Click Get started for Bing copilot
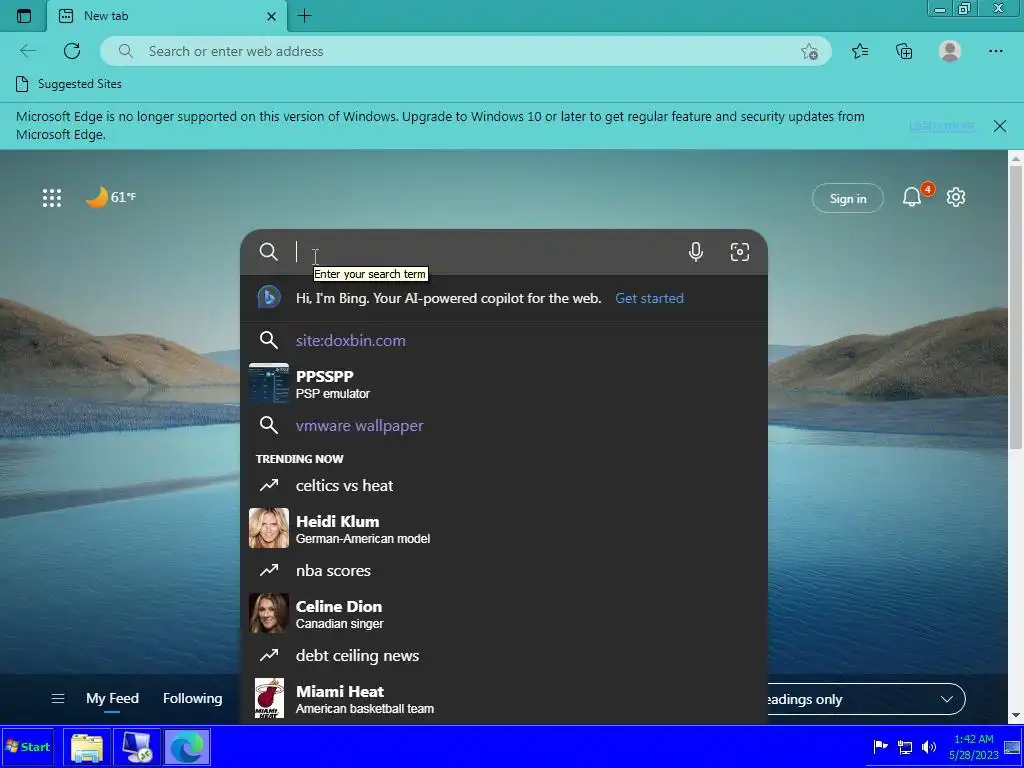The width and height of the screenshot is (1024, 768). (649, 298)
